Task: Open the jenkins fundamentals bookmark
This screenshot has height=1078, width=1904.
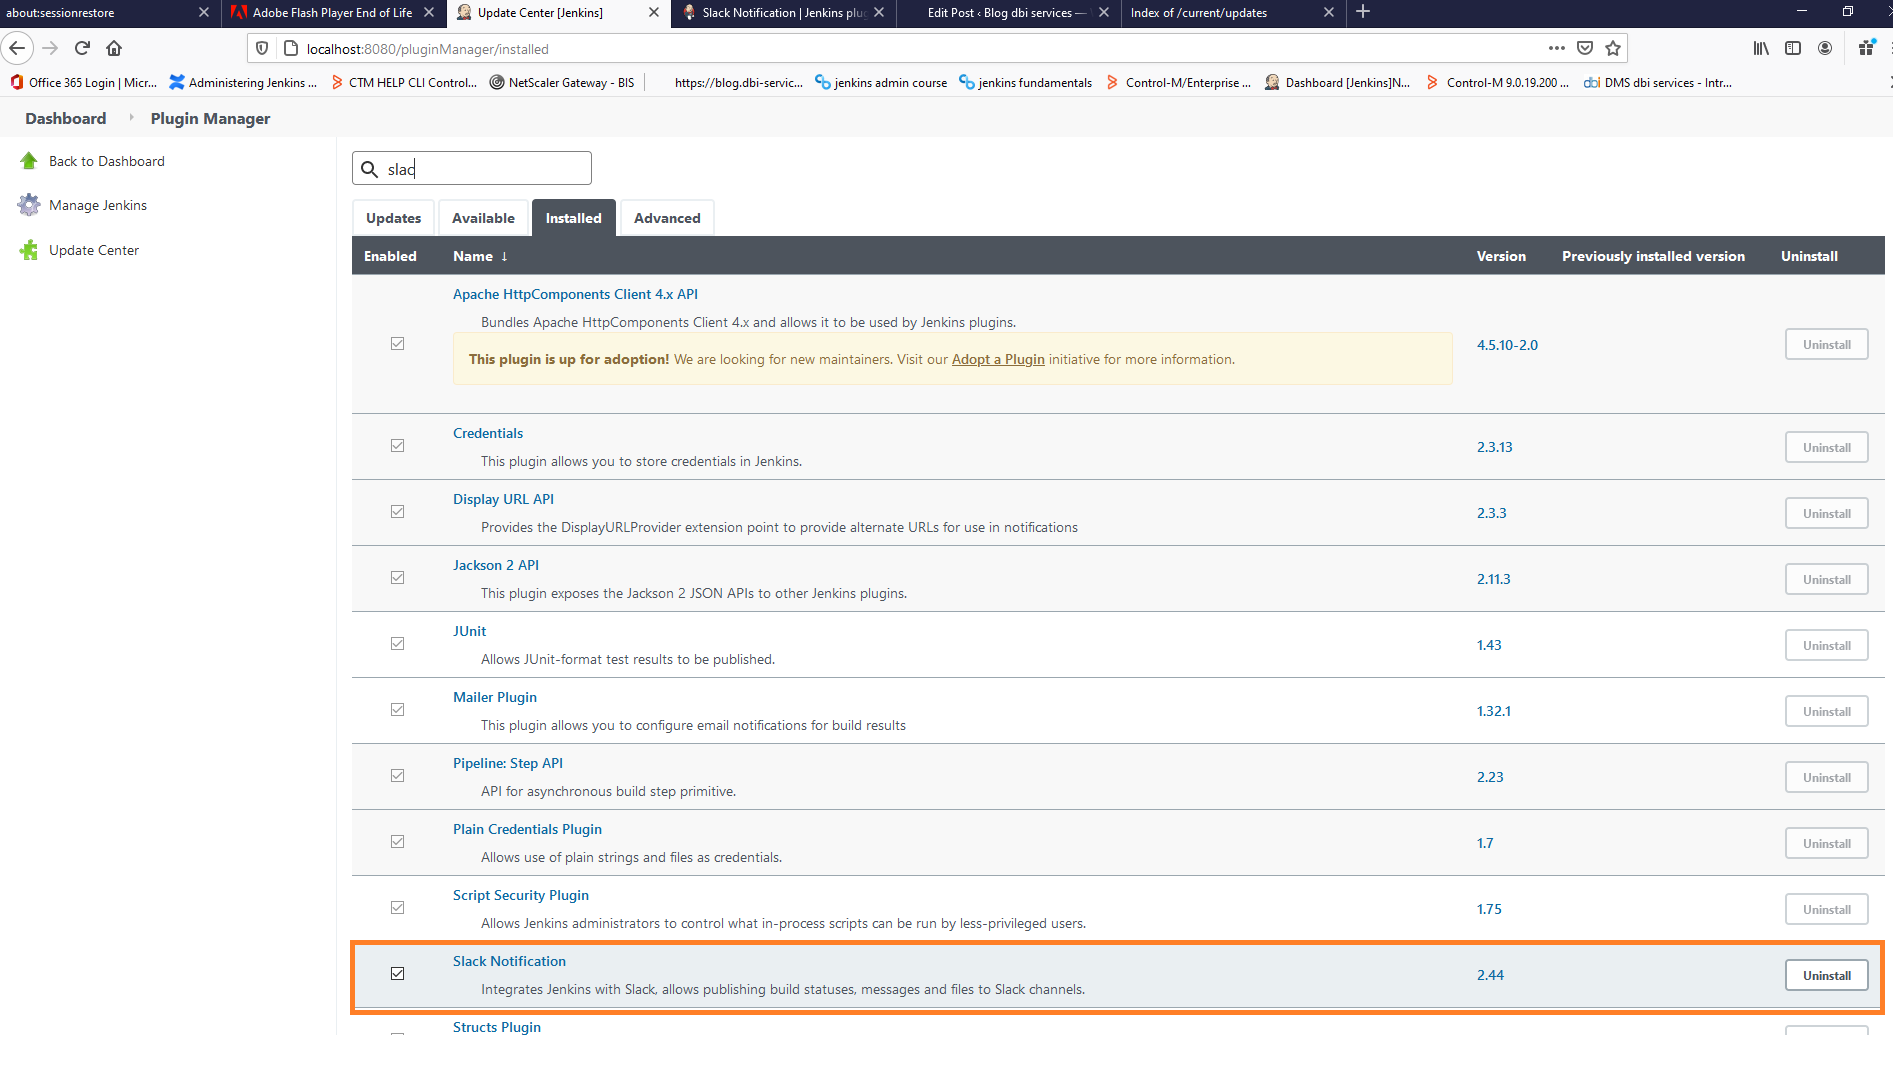Action: [1025, 83]
